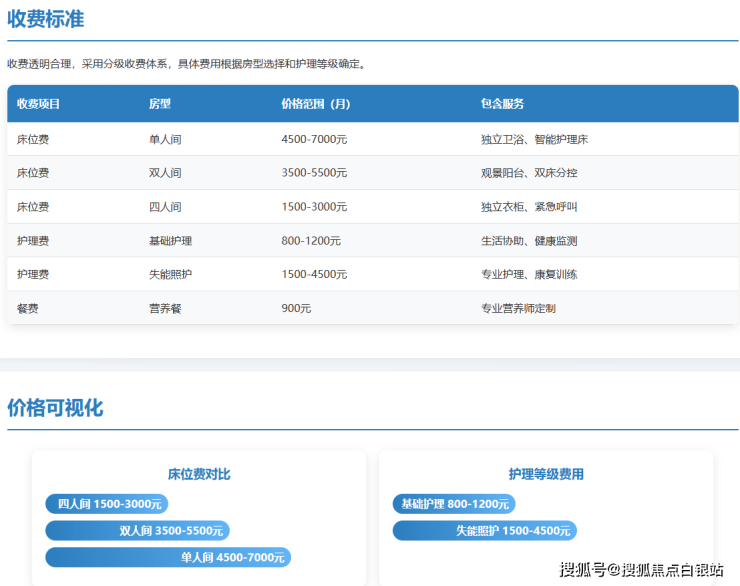Click the 收费项目 column header
The height and width of the screenshot is (586, 740).
tap(39, 104)
